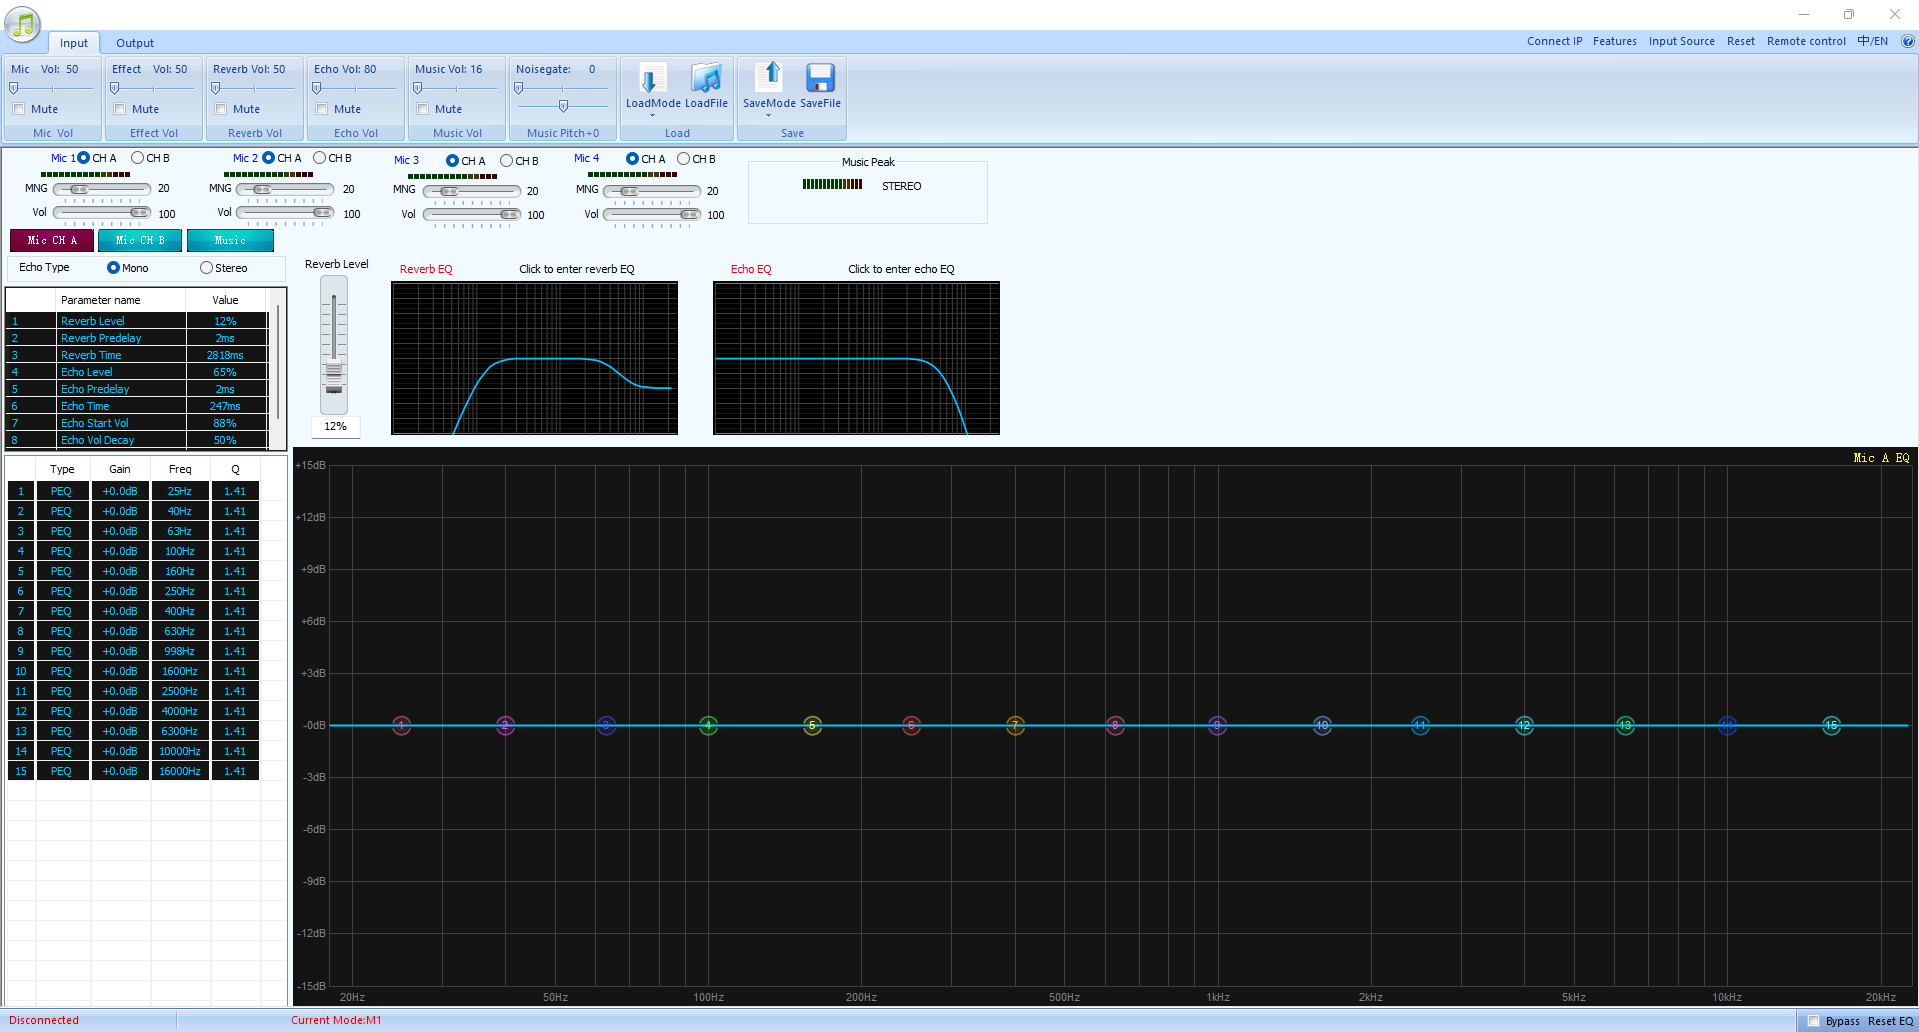Click the SaveMode upload arrow icon

pos(769,78)
